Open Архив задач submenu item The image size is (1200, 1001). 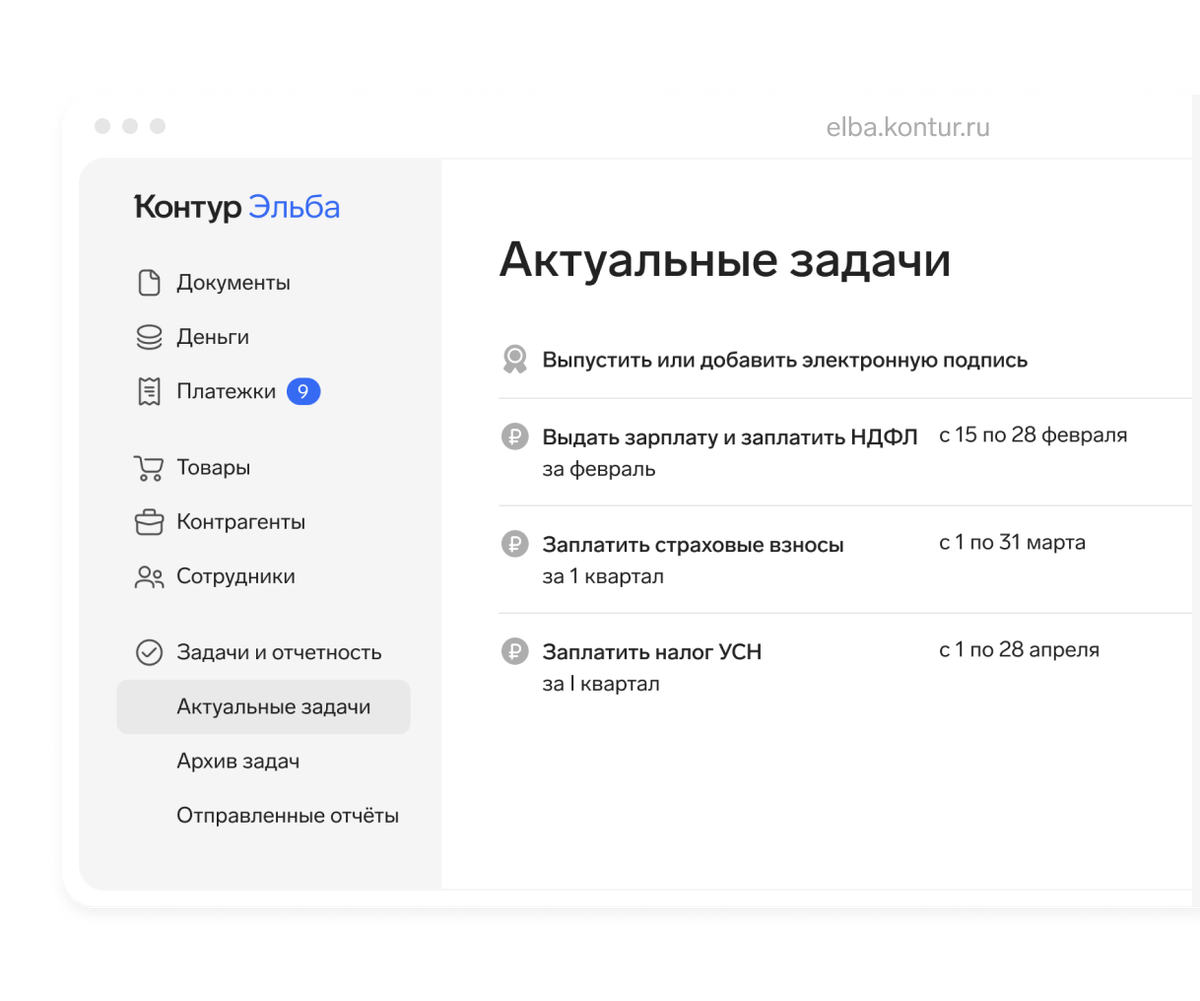coord(238,762)
